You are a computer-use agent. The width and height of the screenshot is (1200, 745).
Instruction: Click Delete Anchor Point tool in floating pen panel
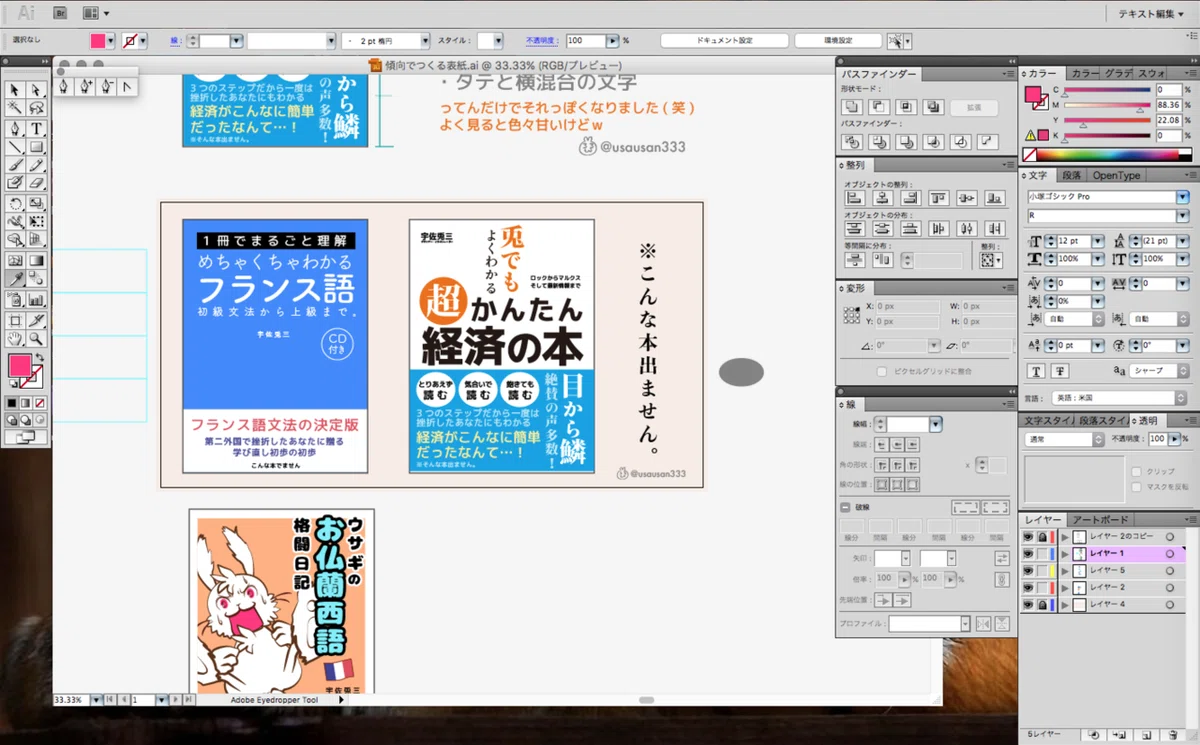(x=106, y=86)
